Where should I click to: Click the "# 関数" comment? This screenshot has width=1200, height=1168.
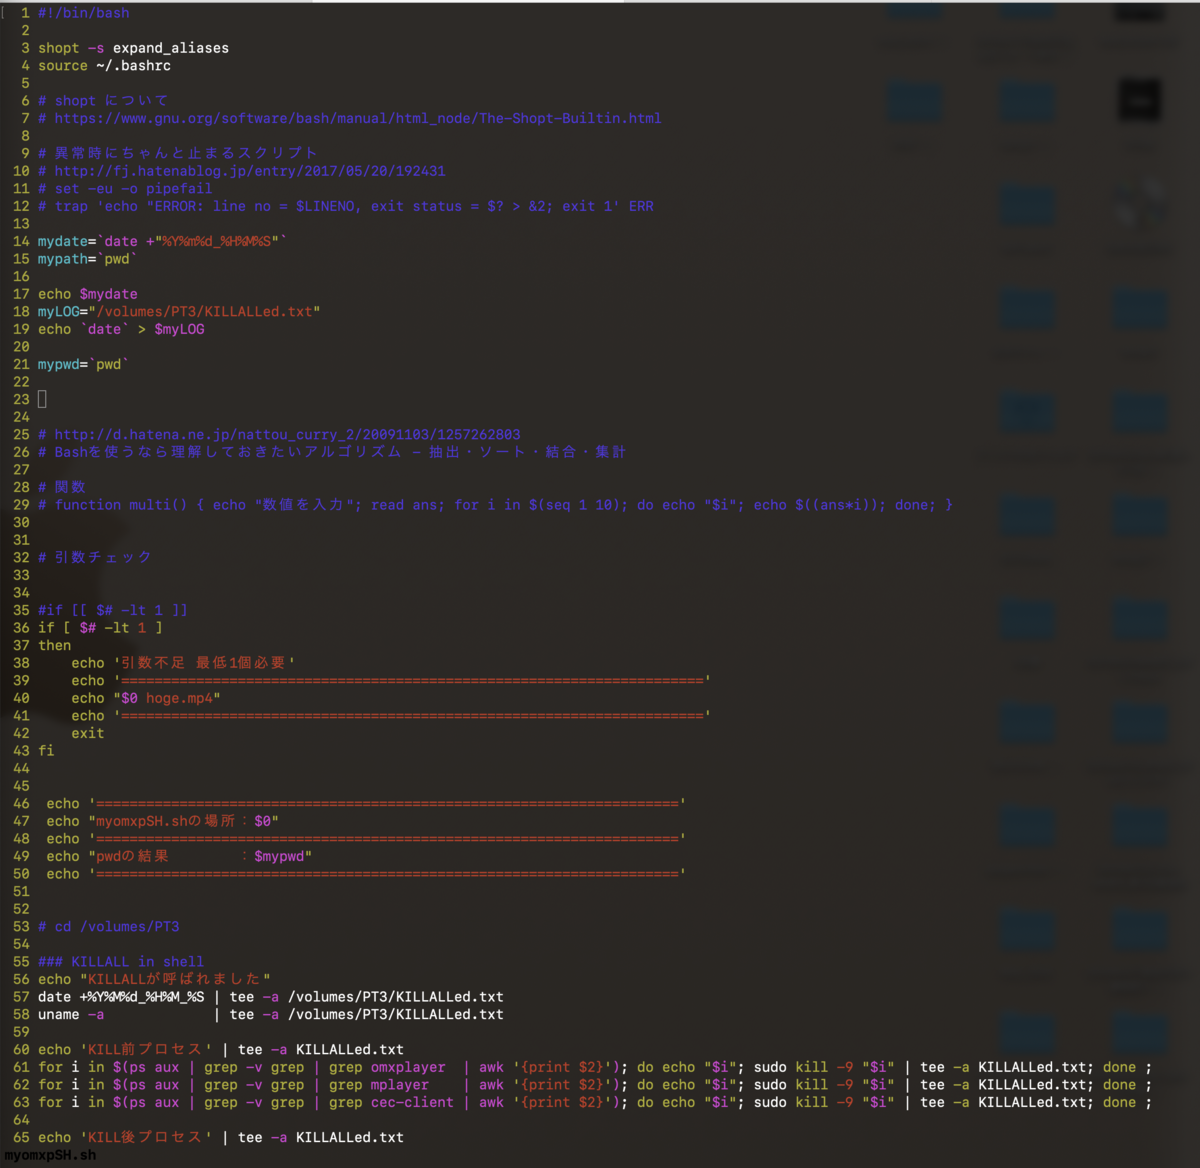pos(62,487)
